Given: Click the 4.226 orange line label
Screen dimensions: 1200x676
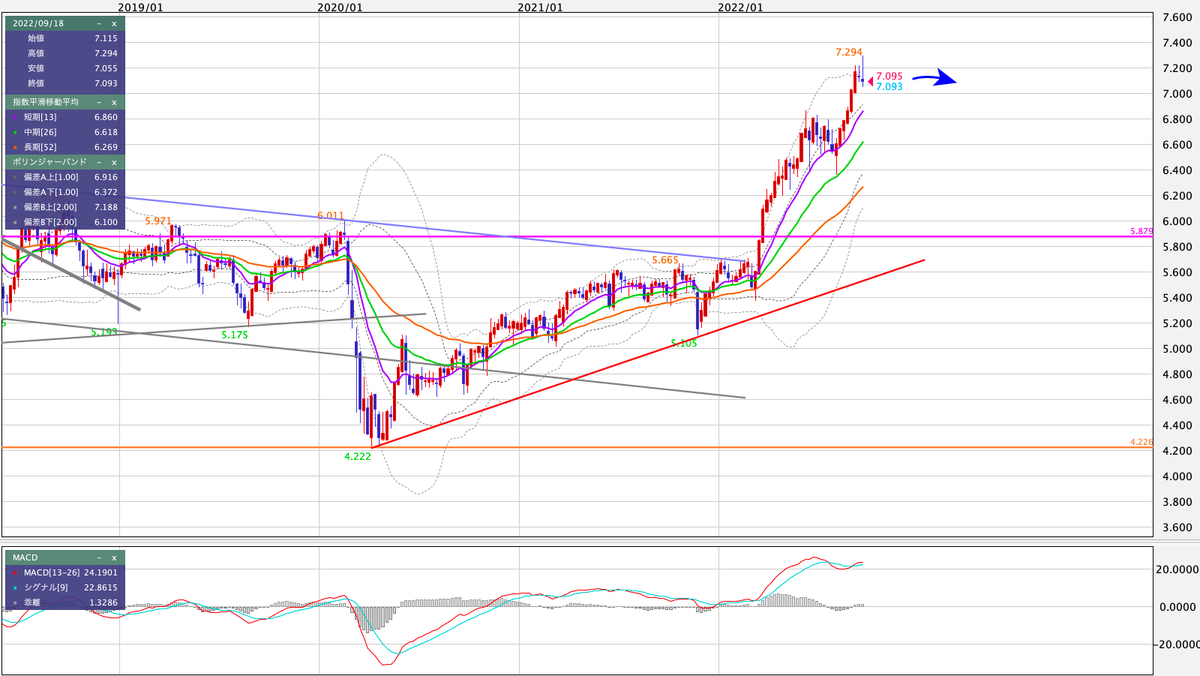Looking at the screenshot, I should tap(1141, 441).
